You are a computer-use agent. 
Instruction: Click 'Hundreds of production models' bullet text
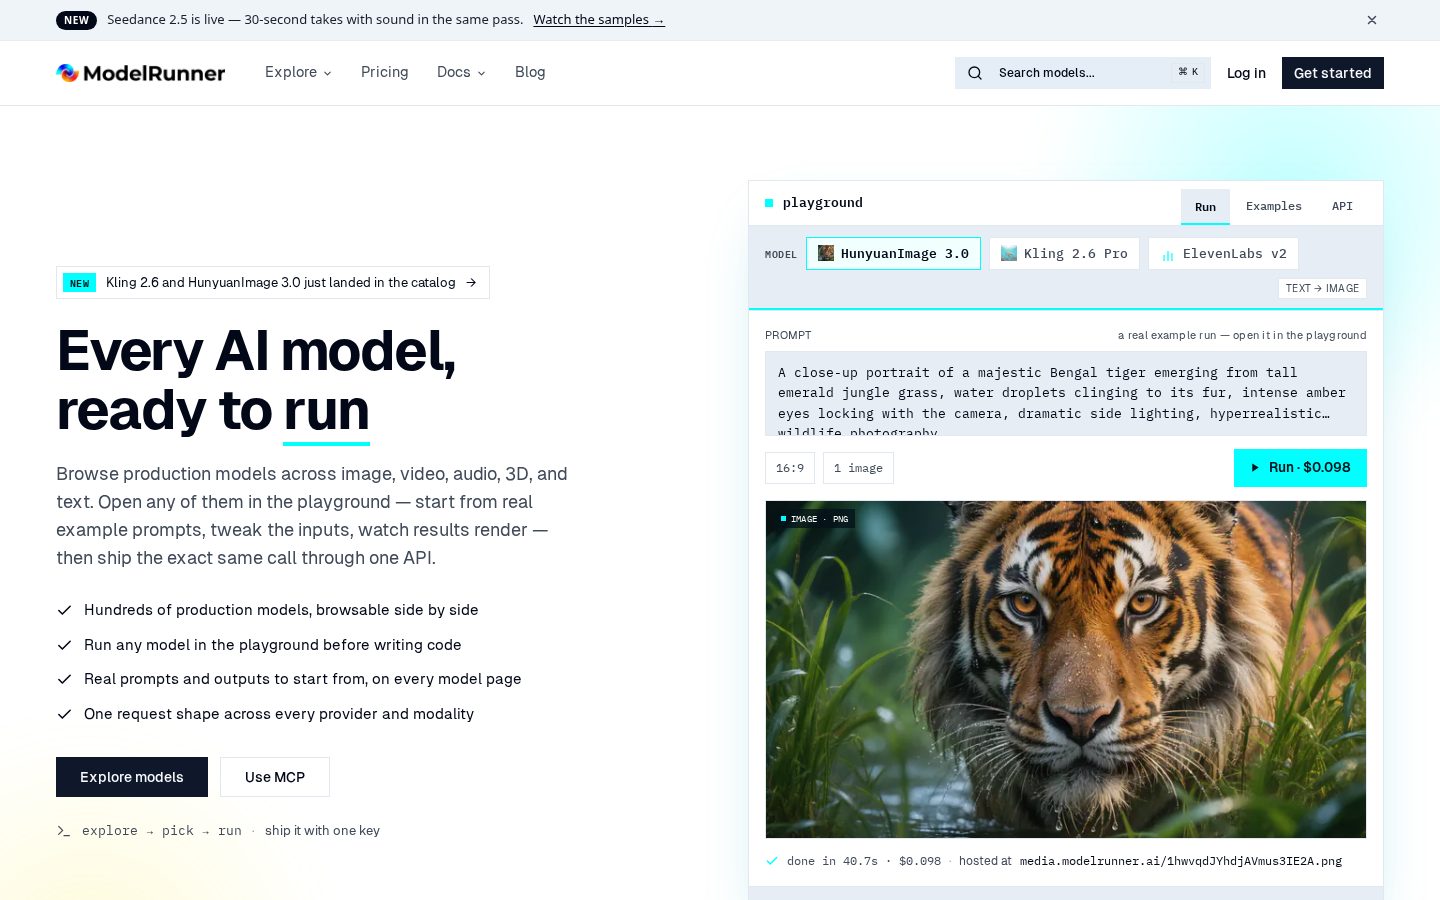coord(281,610)
